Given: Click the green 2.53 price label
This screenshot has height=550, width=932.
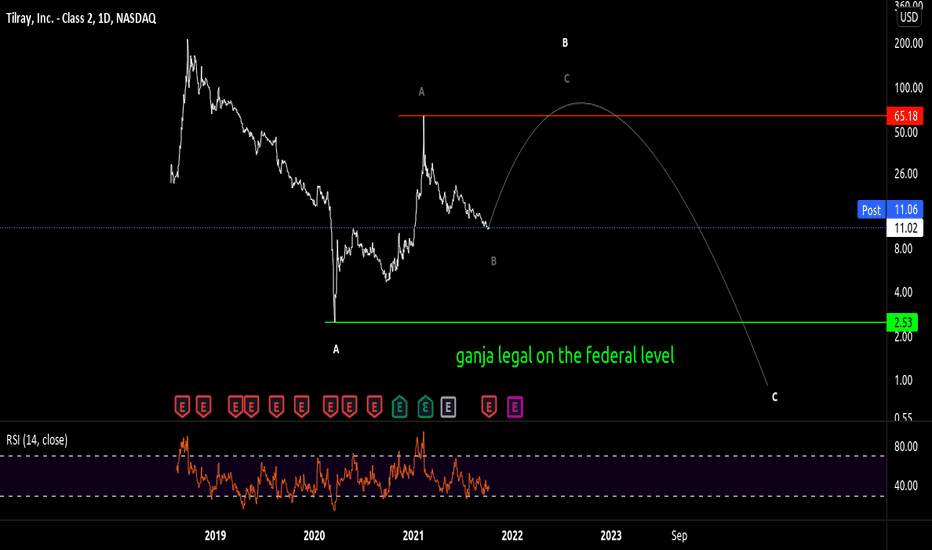Looking at the screenshot, I should 902,322.
